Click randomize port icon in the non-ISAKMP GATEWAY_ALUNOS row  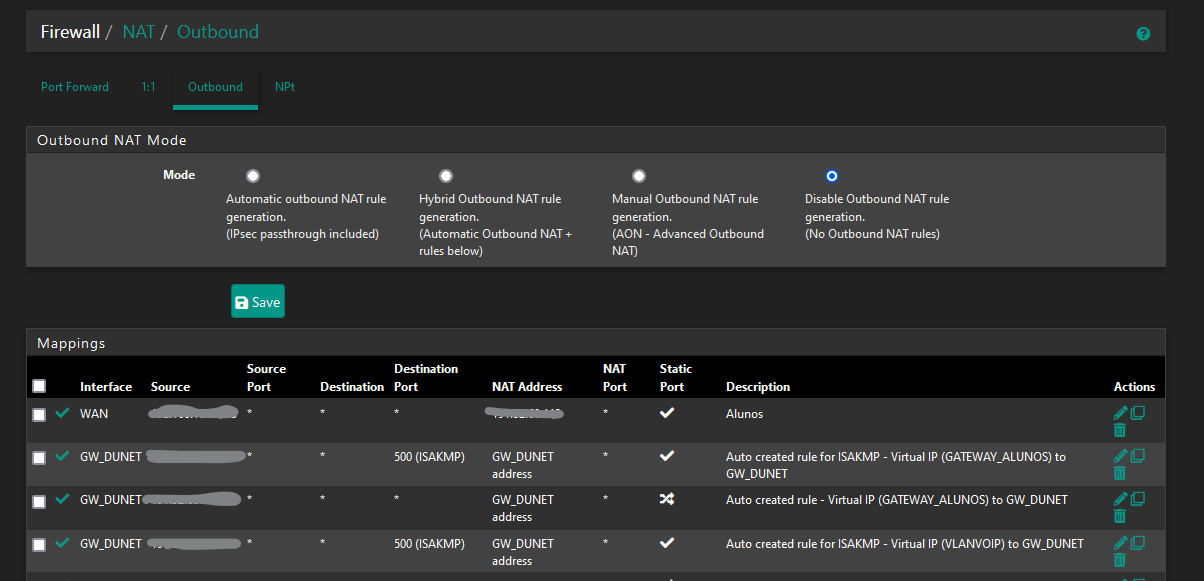[x=667, y=499]
